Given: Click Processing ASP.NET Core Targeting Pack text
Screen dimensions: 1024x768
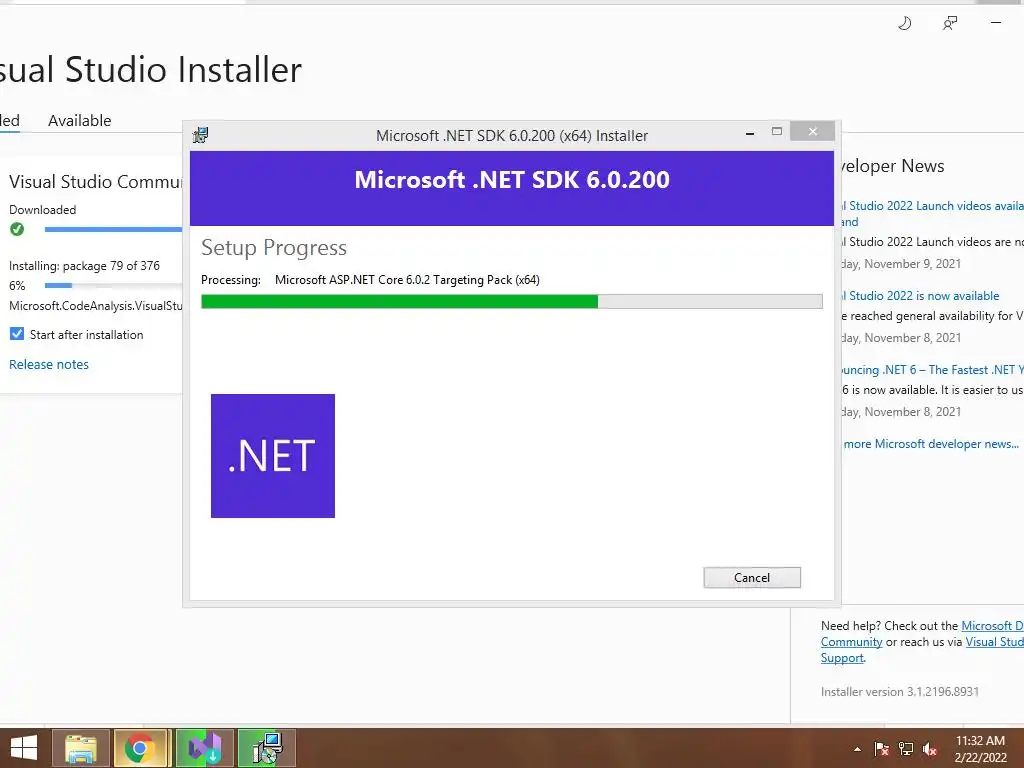Looking at the screenshot, I should 370,280.
